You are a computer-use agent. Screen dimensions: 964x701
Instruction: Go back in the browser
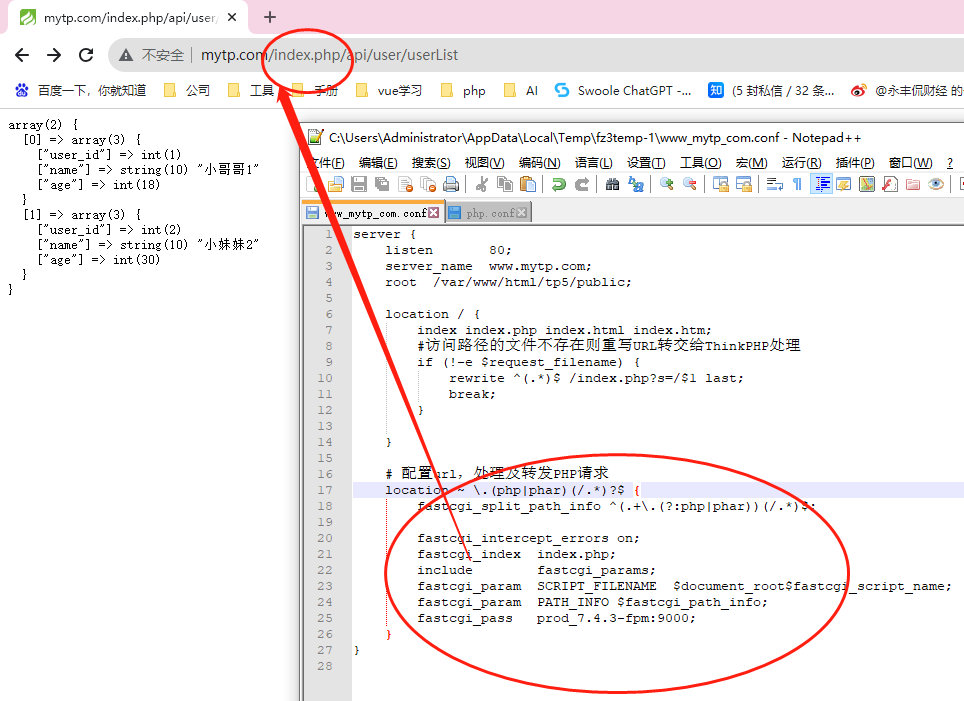coord(22,55)
